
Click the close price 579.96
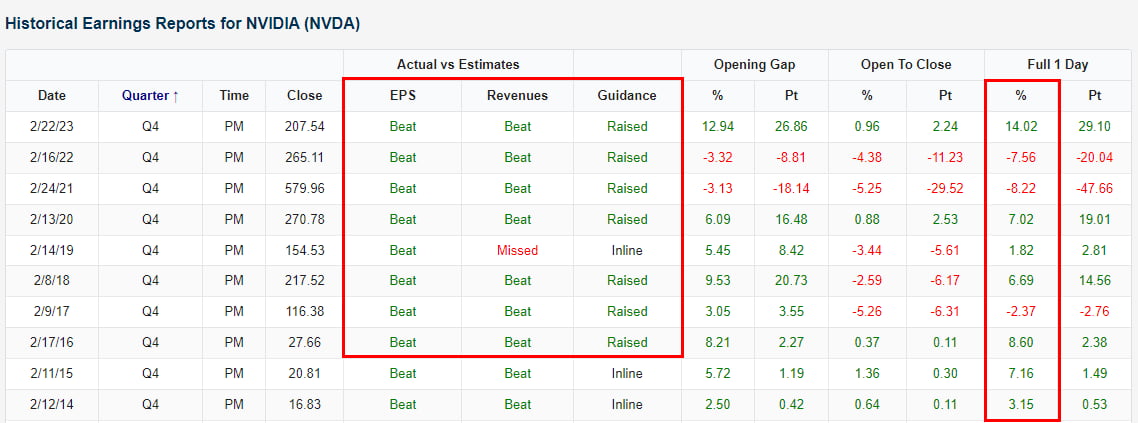304,188
